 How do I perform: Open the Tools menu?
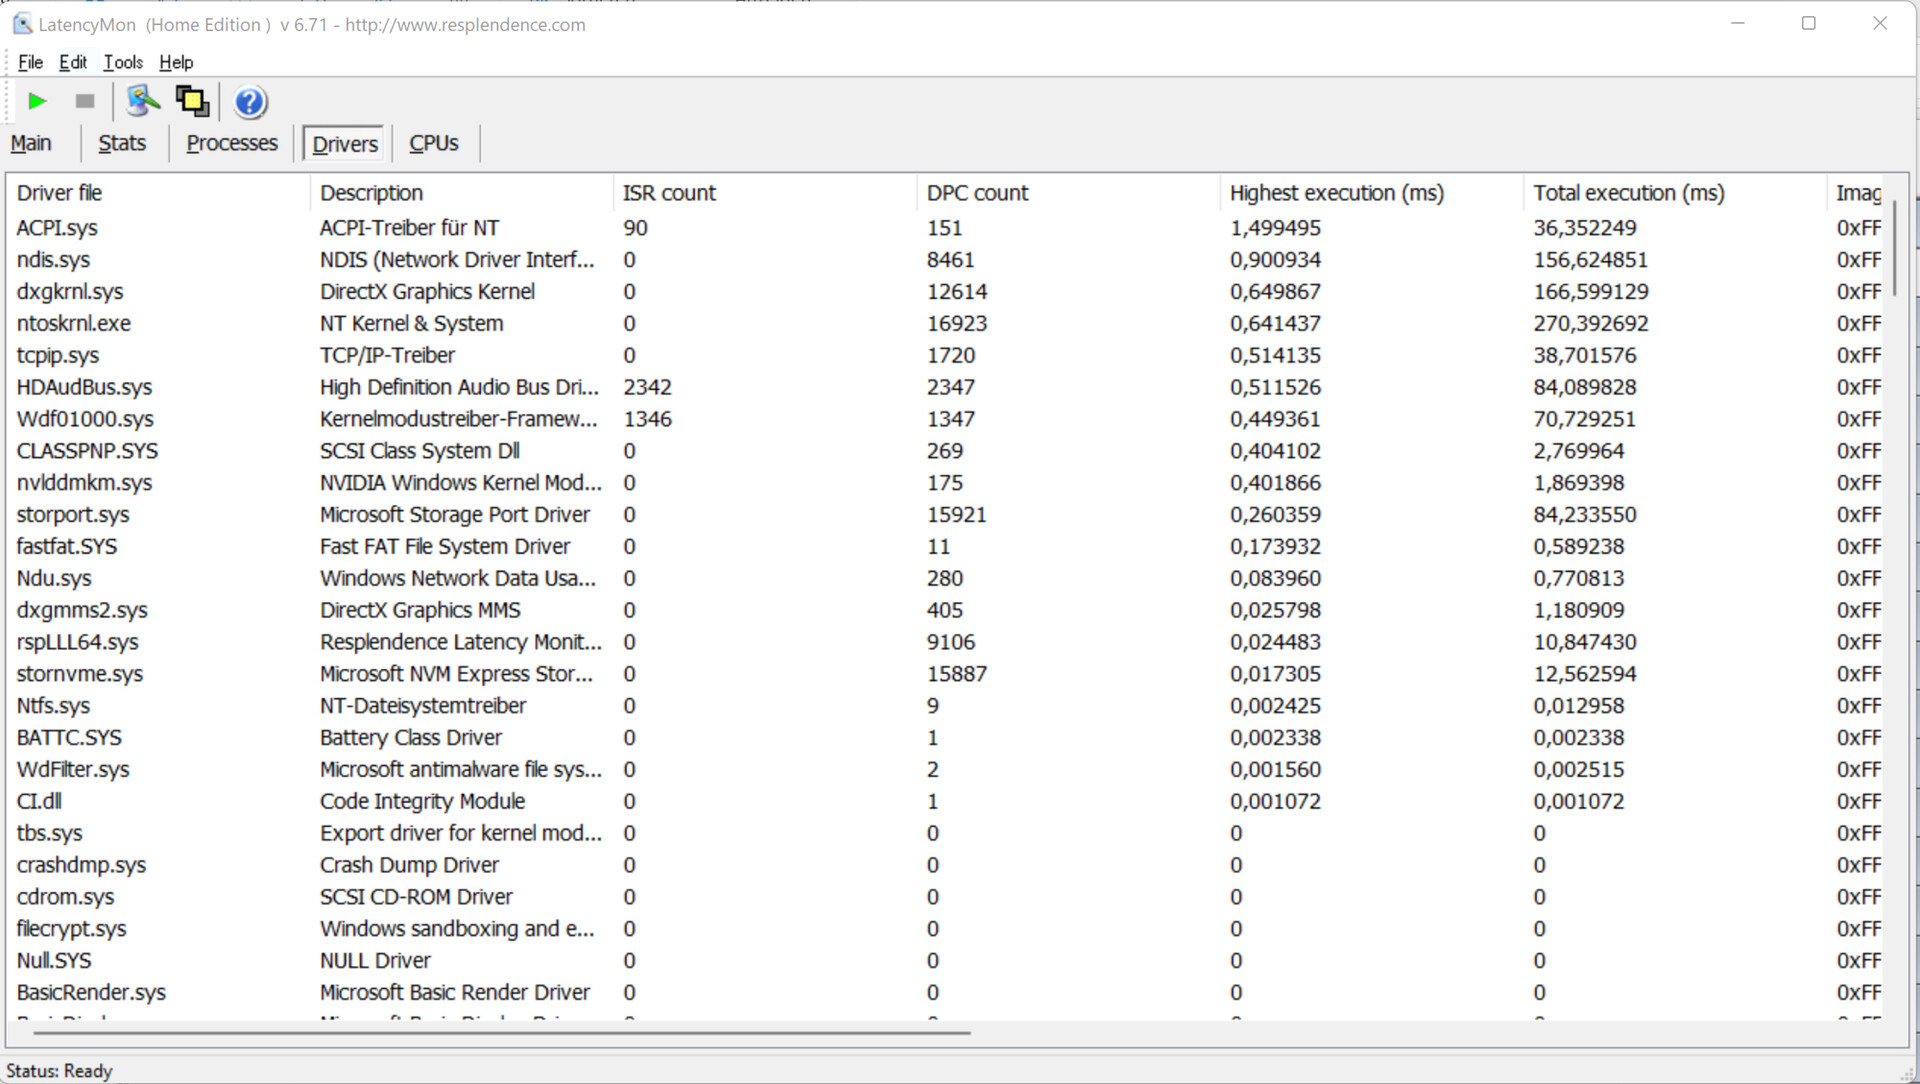point(123,62)
